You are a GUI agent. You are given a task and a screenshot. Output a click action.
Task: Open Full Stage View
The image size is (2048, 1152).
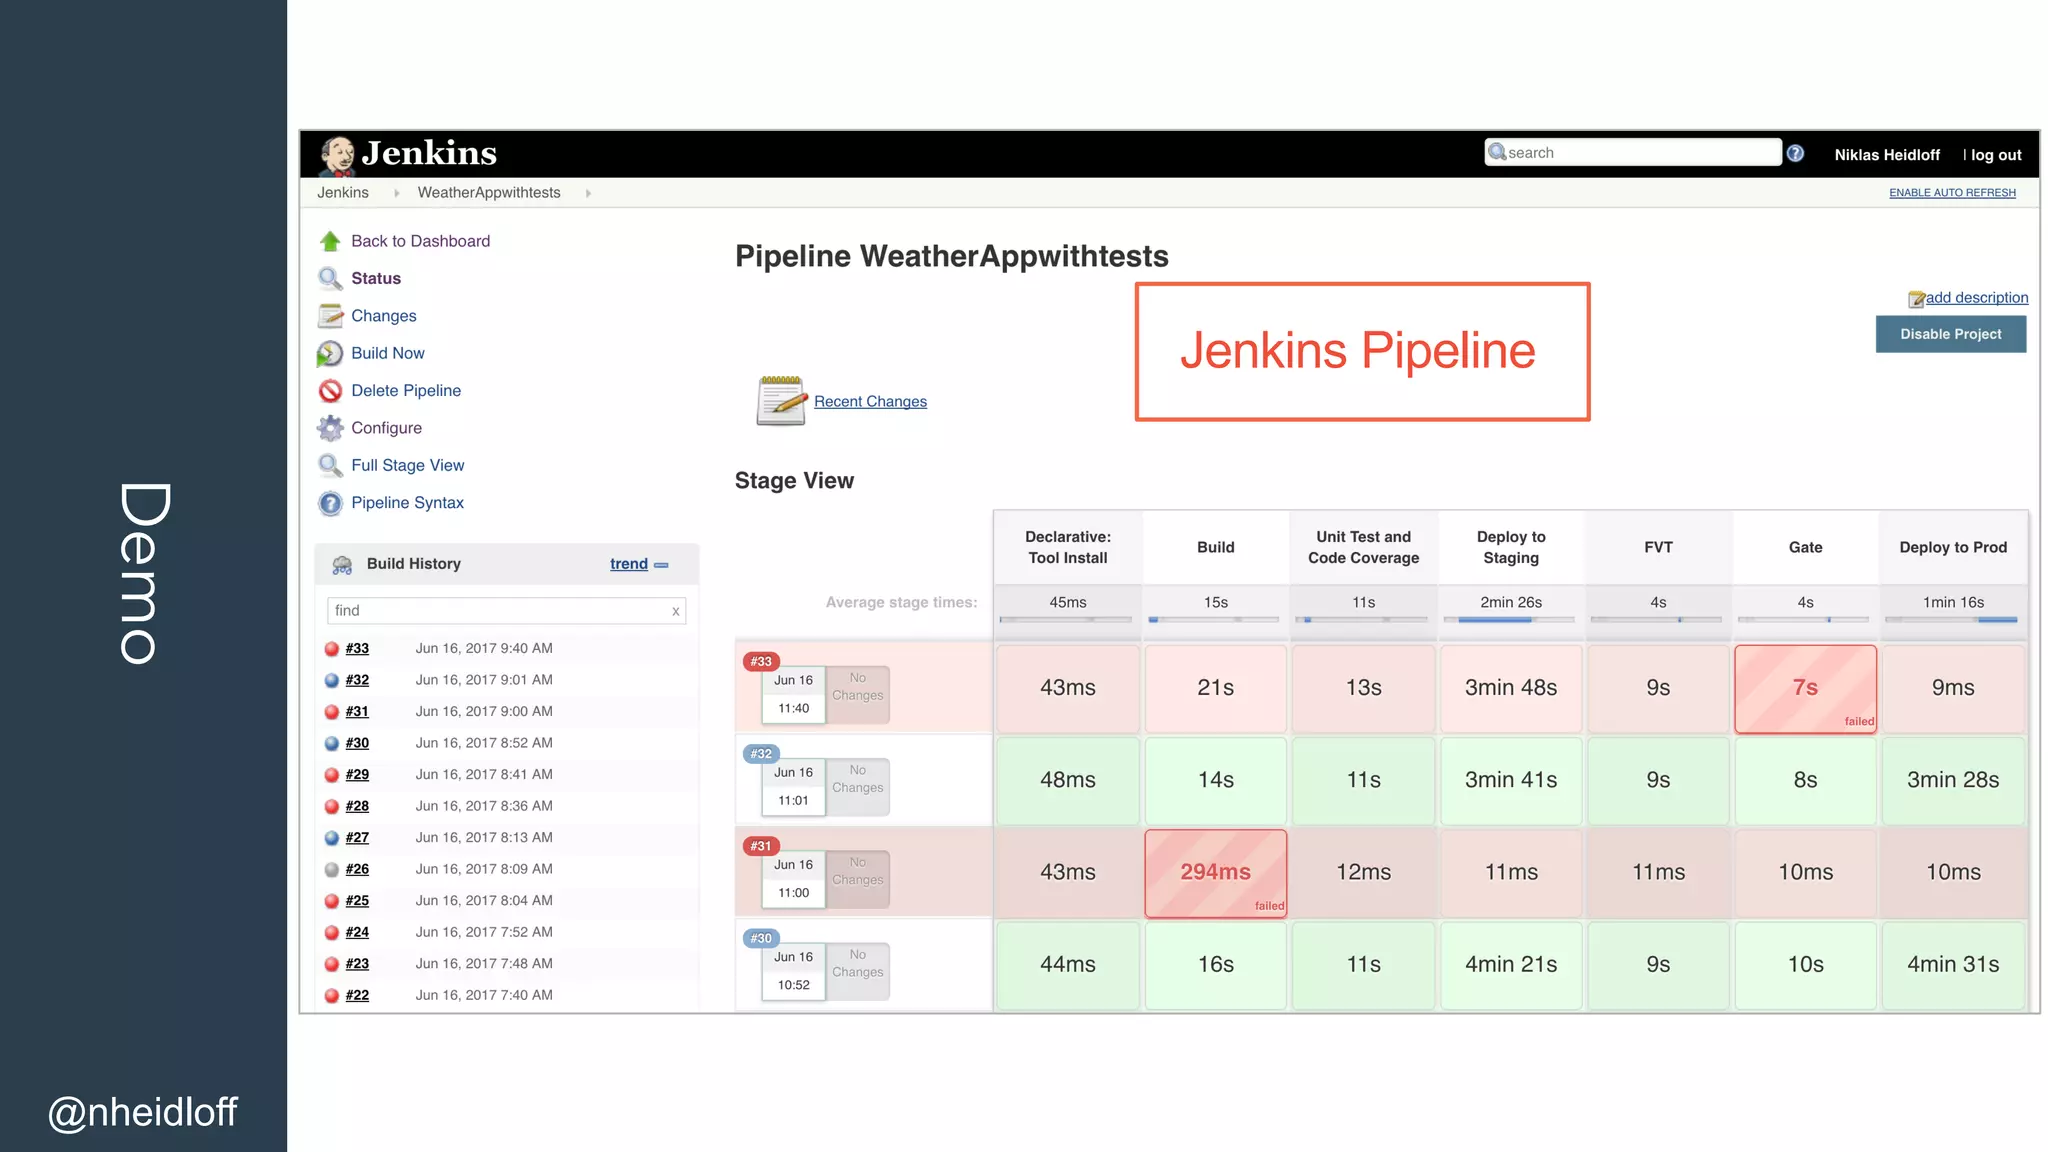click(408, 465)
